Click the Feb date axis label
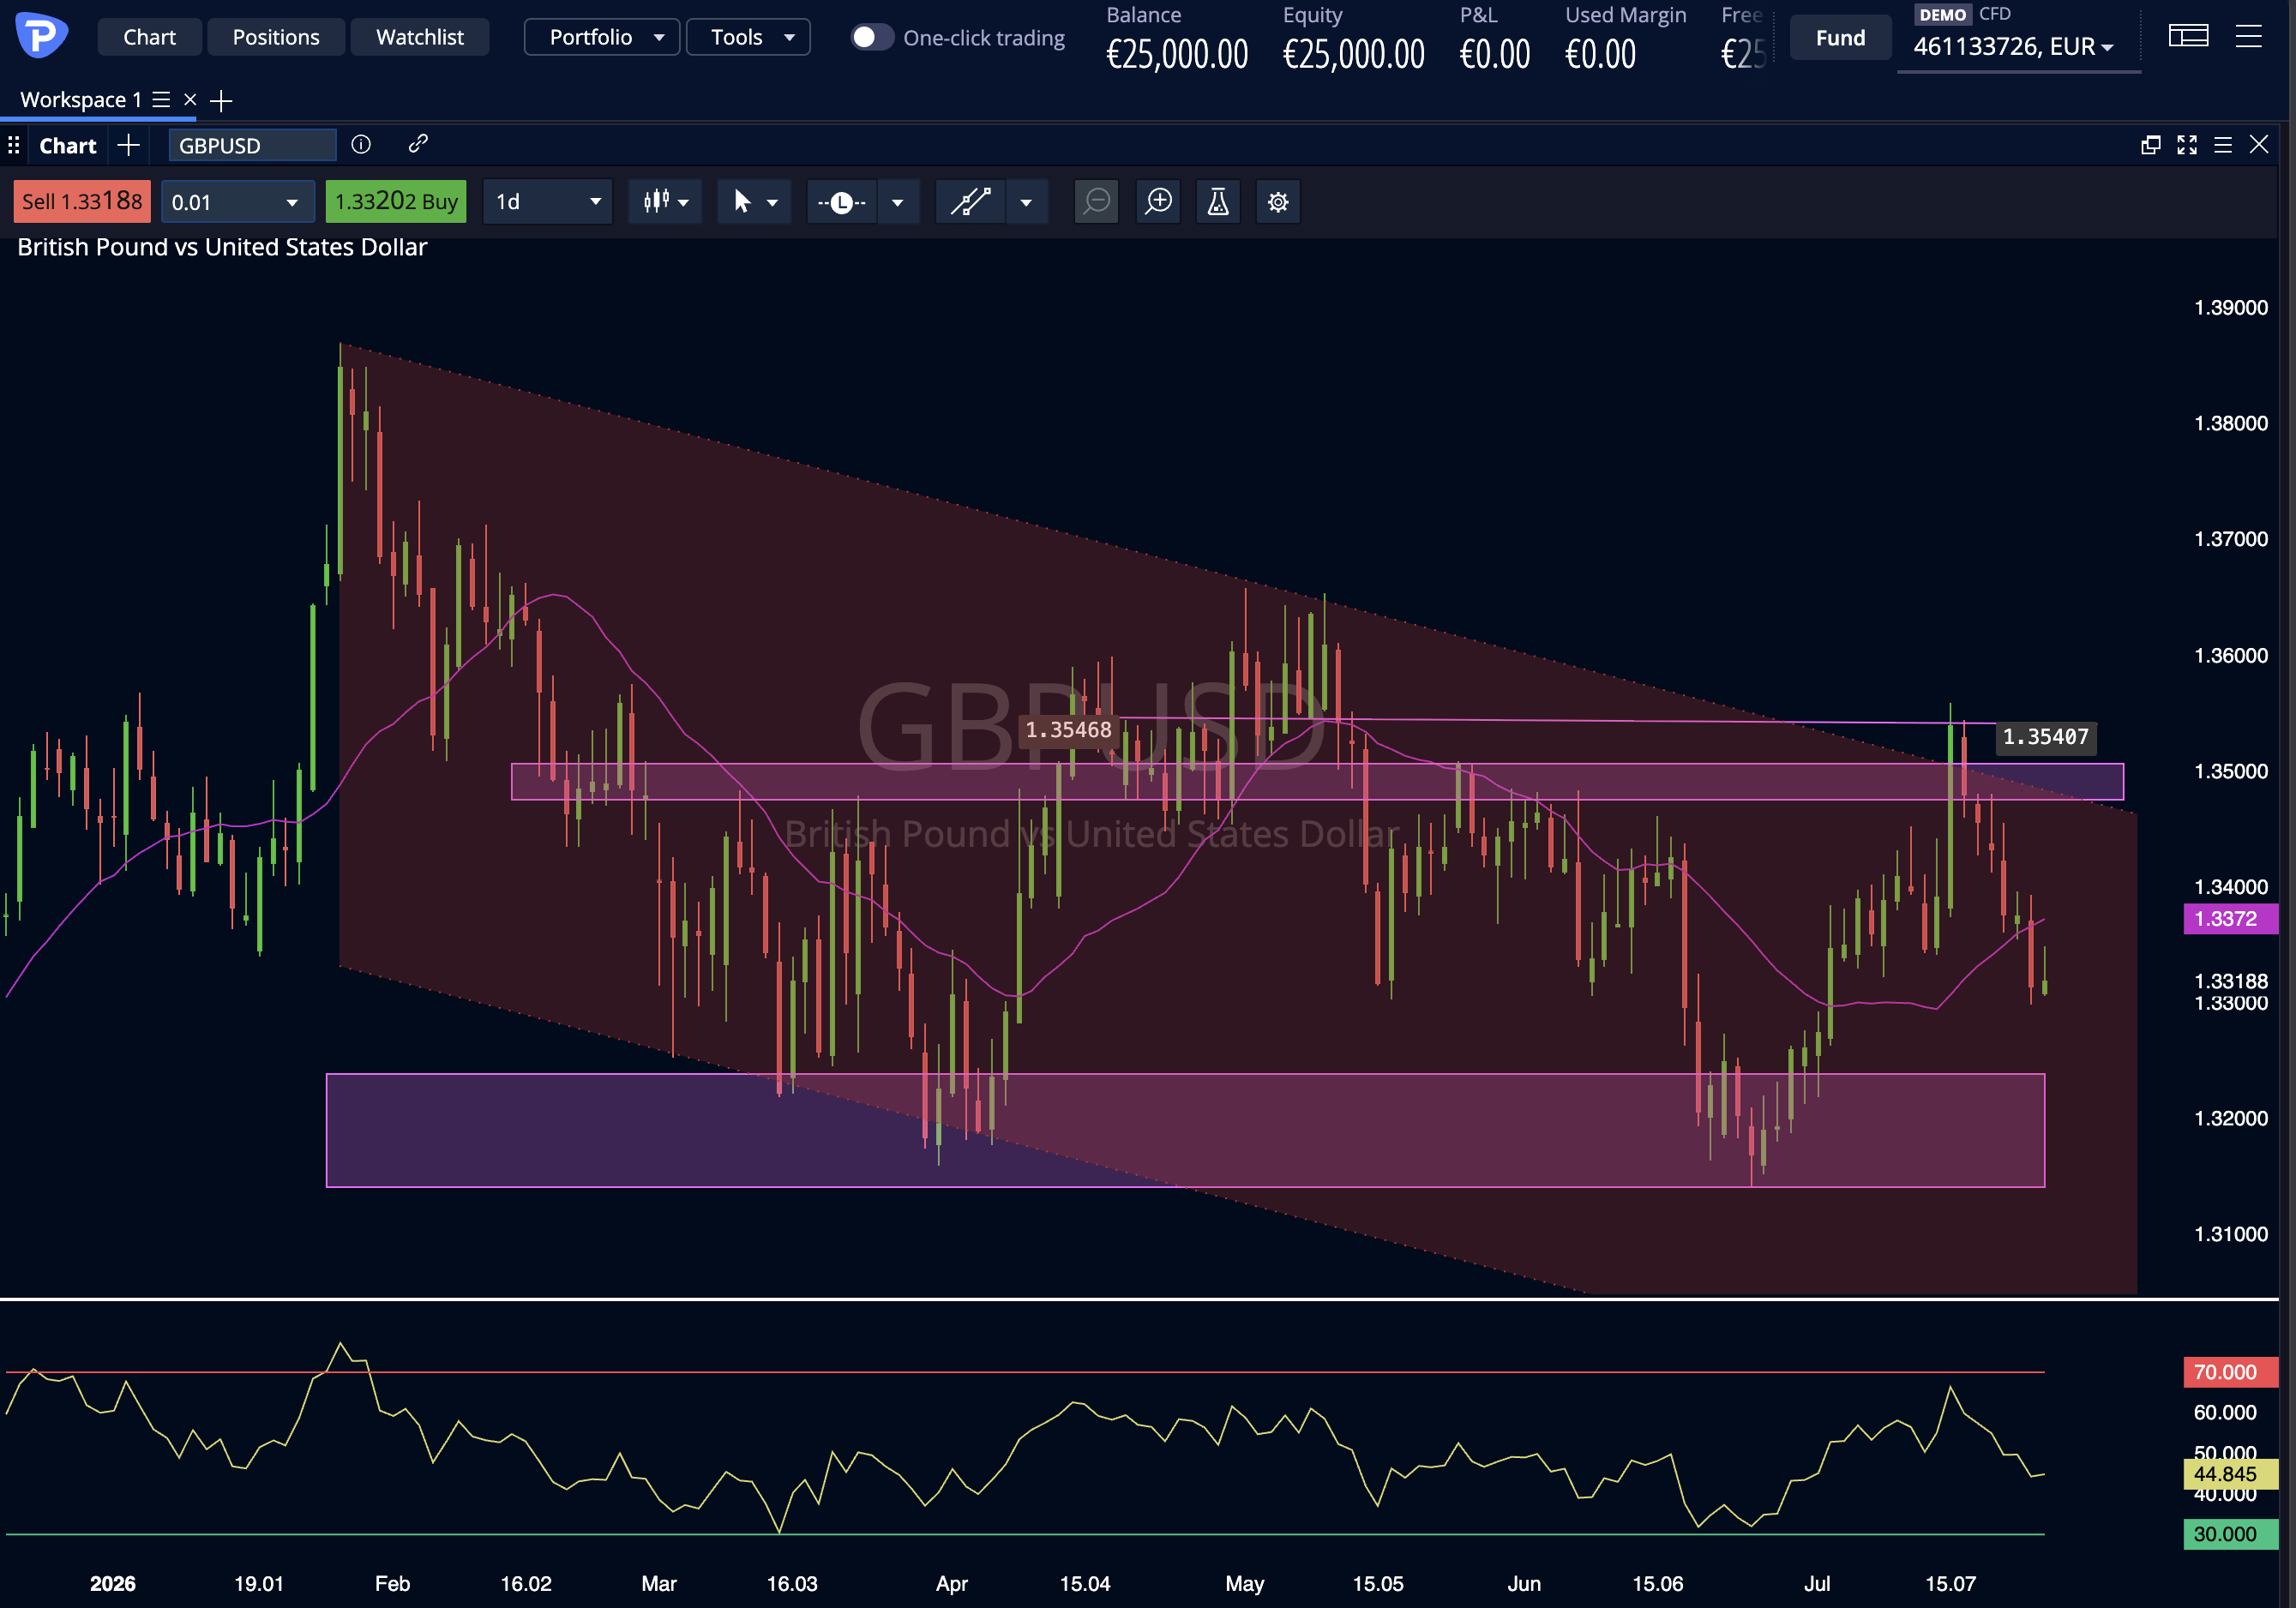 coord(392,1583)
